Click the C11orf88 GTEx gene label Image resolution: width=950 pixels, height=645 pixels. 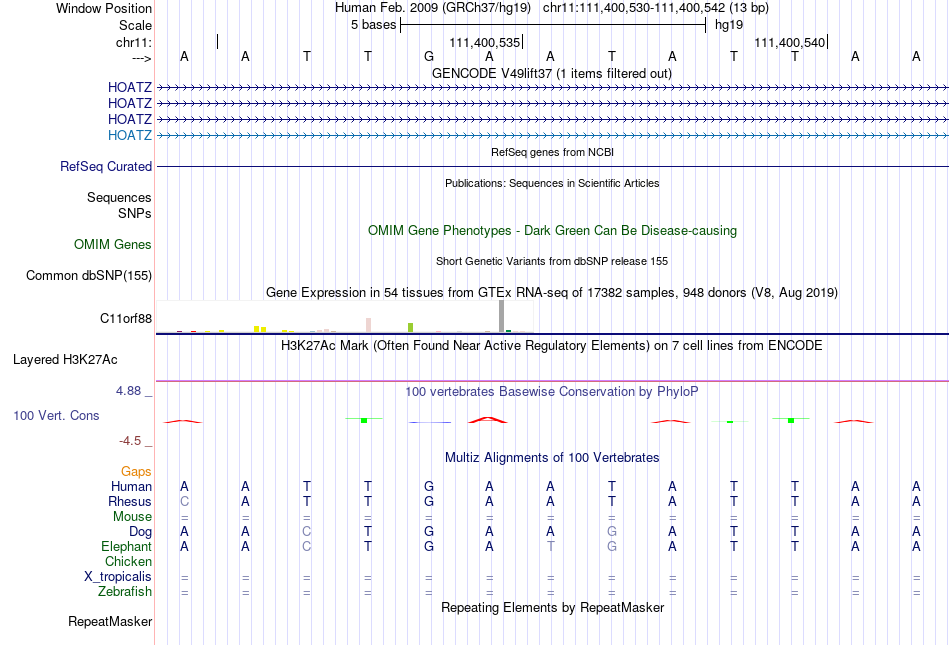coord(126,319)
